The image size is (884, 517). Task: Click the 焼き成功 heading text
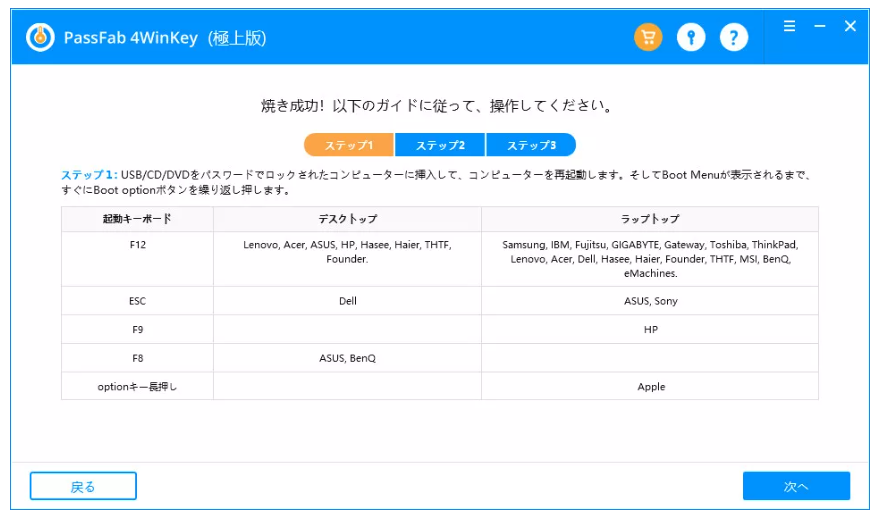click(x=437, y=105)
